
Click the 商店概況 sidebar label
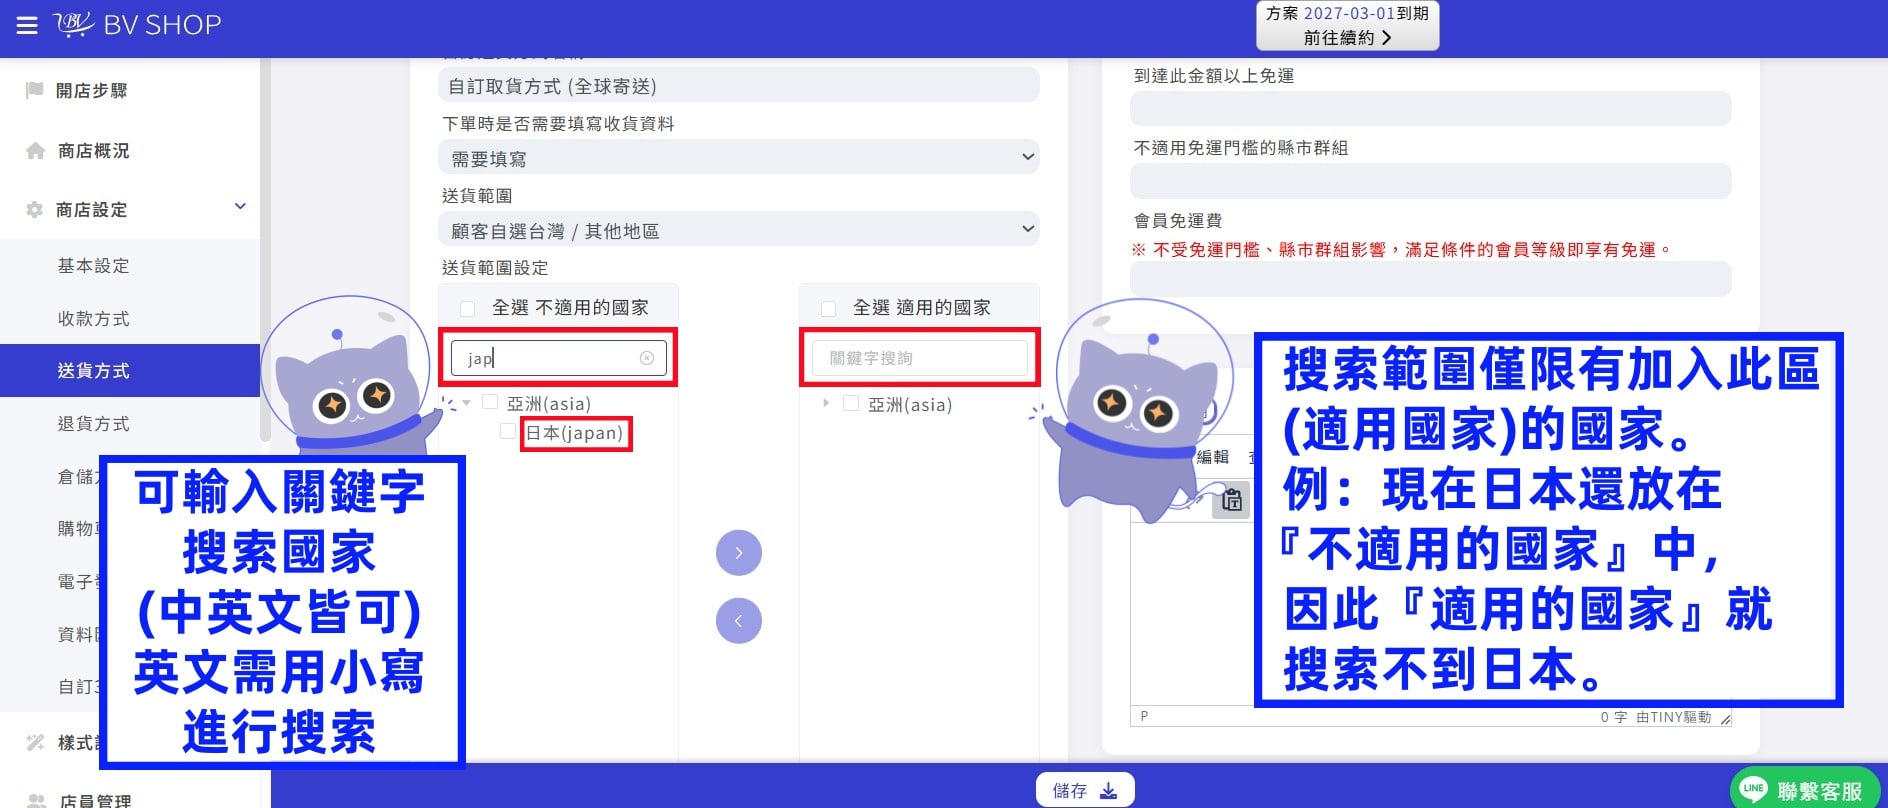(x=94, y=151)
